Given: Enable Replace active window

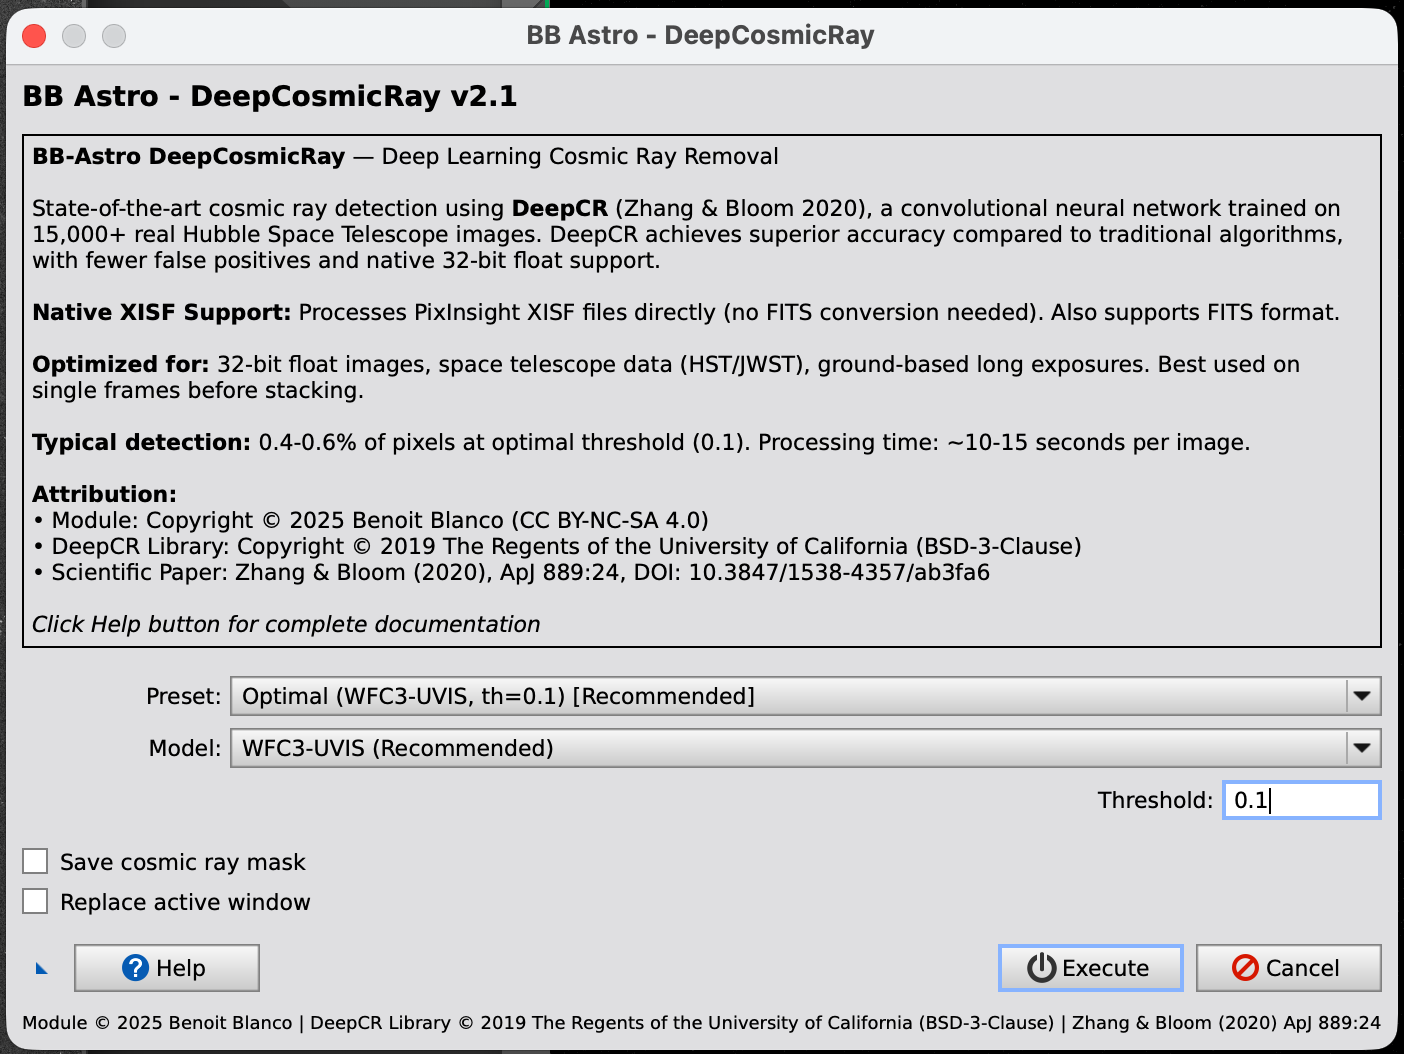Looking at the screenshot, I should 35,900.
